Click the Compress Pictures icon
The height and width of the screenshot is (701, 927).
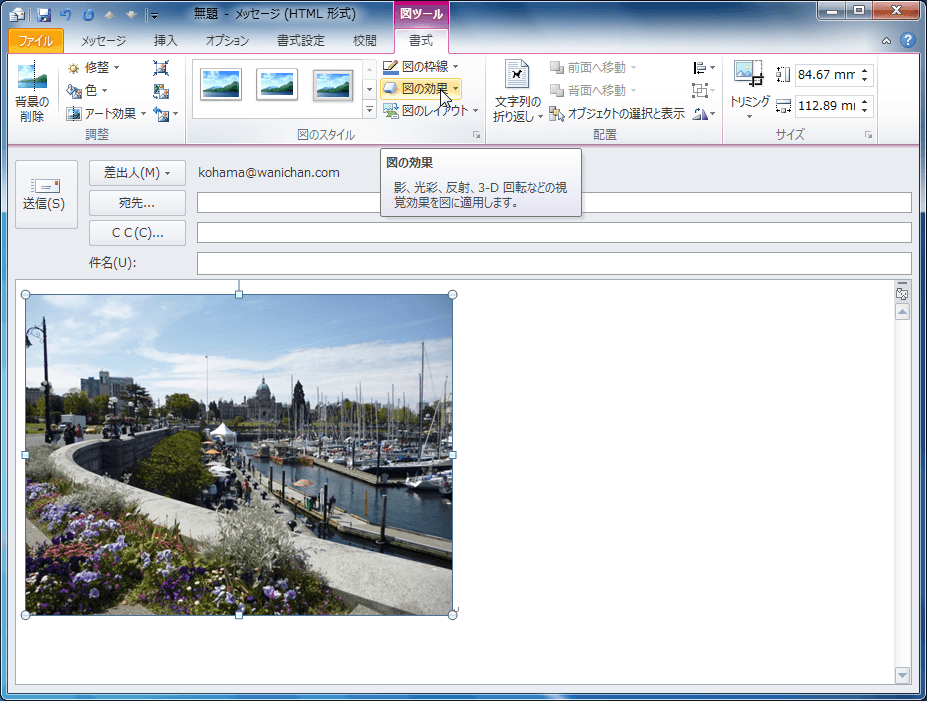pos(161,67)
